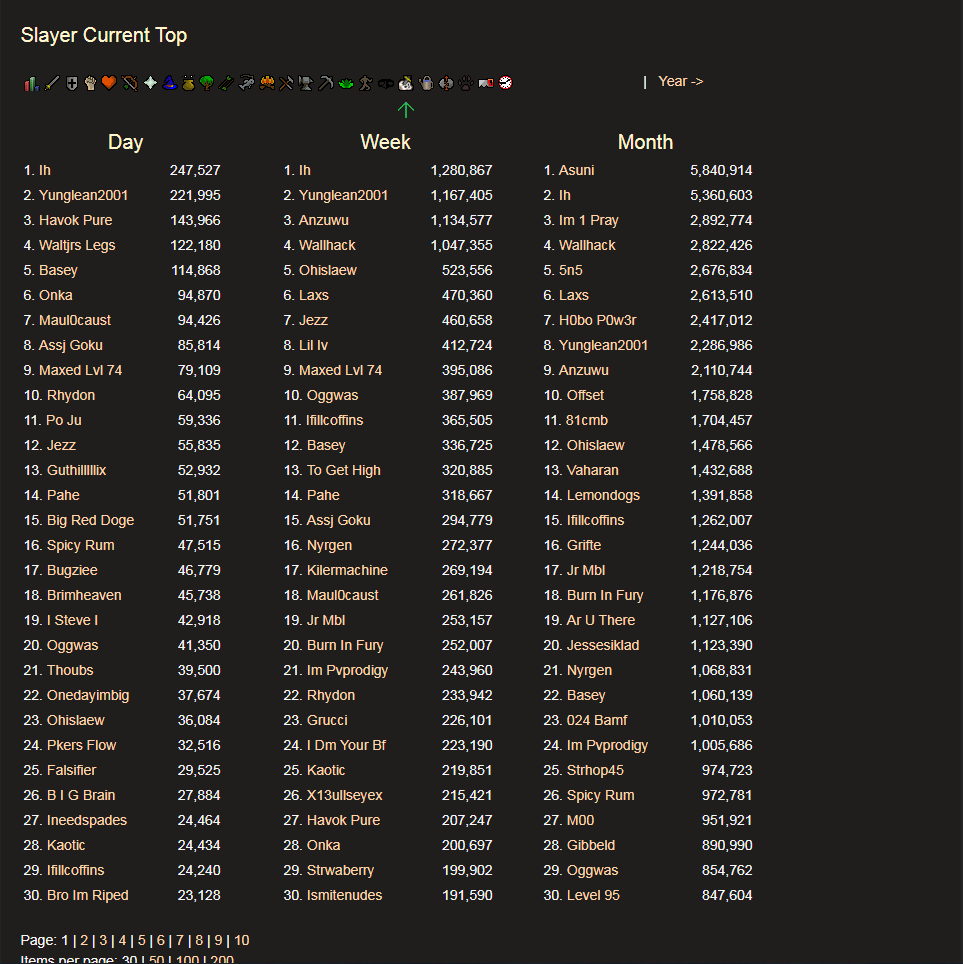The width and height of the screenshot is (963, 964).
Task: Open Big Red Doge player link
Action: (x=90, y=520)
